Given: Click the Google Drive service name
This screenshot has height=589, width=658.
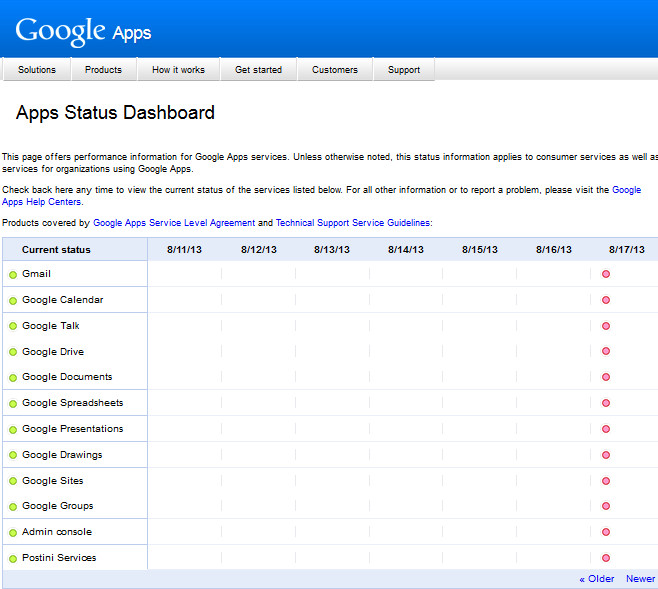Looking at the screenshot, I should coord(53,352).
